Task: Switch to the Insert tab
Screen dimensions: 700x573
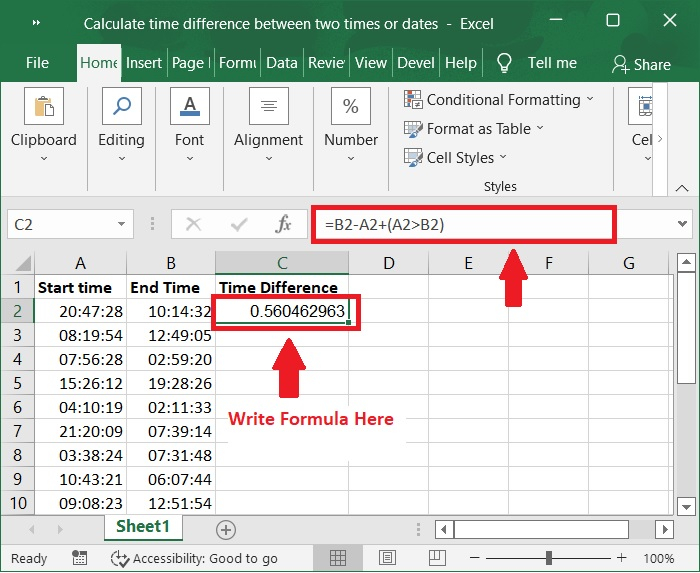Action: pos(144,63)
